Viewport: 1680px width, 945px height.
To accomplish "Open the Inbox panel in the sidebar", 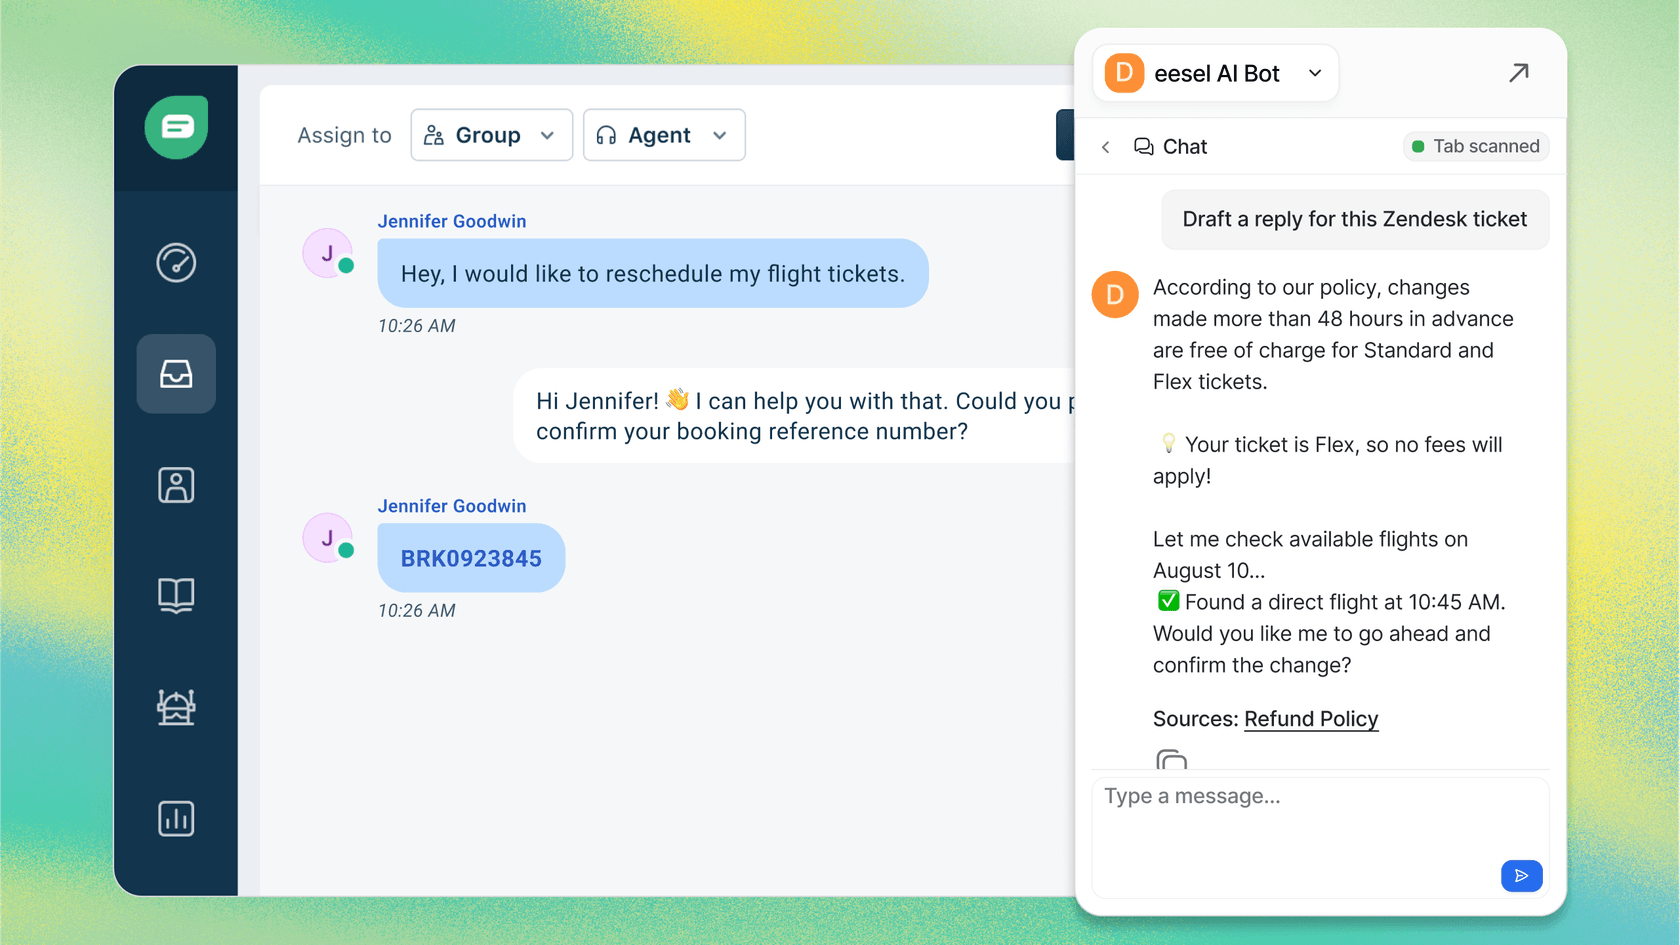I will 176,374.
